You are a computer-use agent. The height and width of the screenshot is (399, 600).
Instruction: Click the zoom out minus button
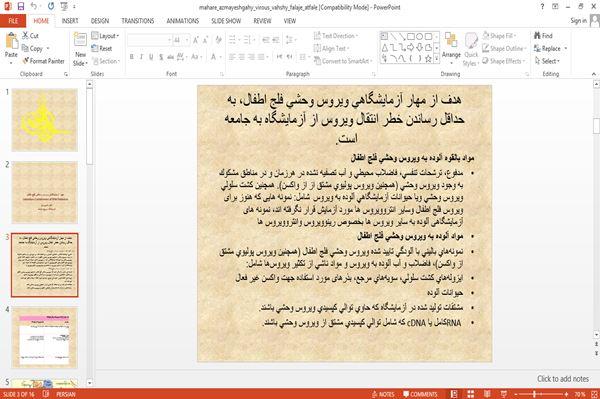[516, 394]
